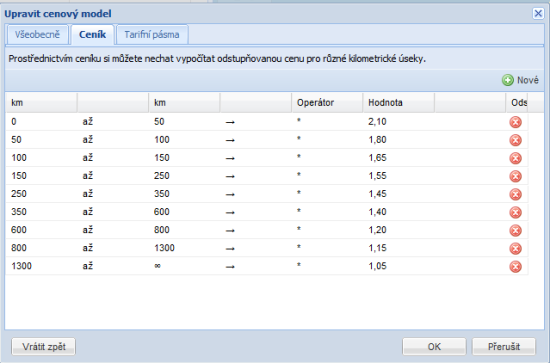Delete the 800 až 1300 km price row
550x363 pixels.
pos(515,249)
